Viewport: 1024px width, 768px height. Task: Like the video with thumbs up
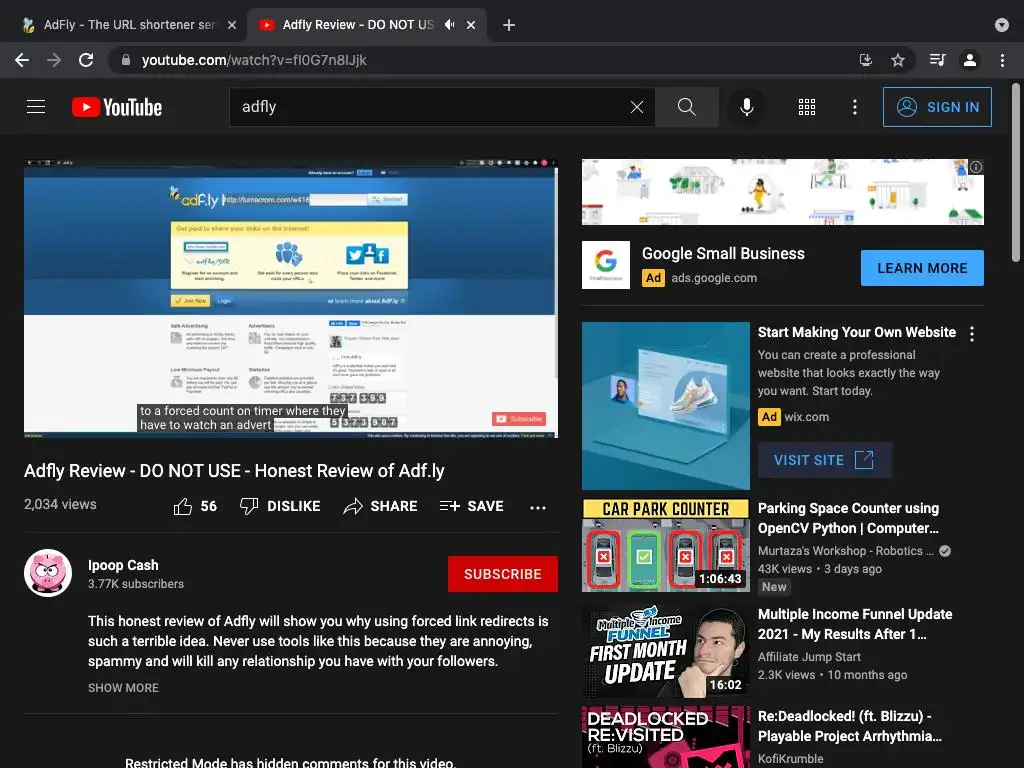195,506
